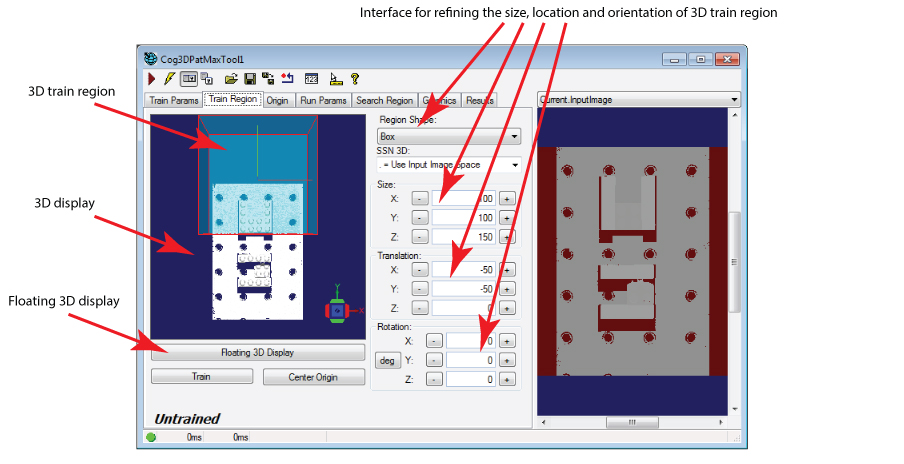Click the '123' data bindings toolbar icon

311,78
